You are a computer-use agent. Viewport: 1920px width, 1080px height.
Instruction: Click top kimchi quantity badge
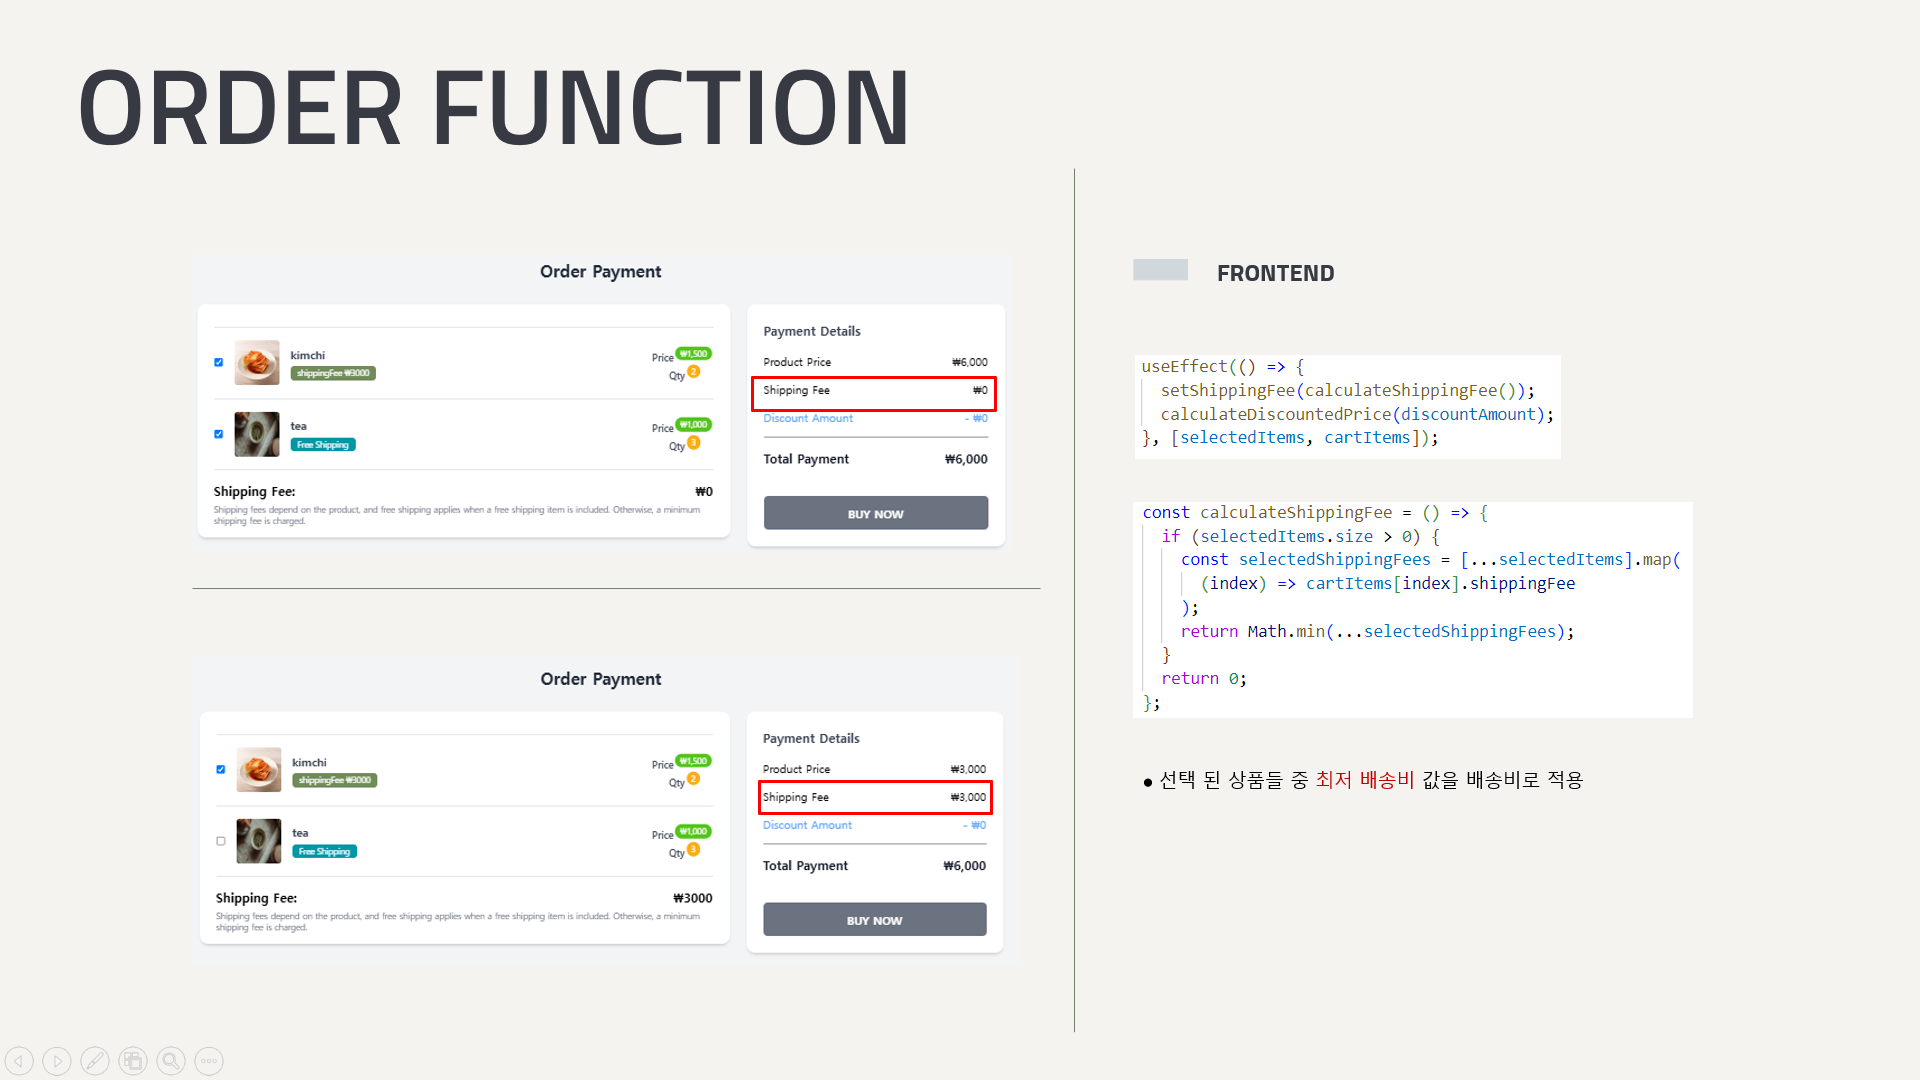(693, 372)
